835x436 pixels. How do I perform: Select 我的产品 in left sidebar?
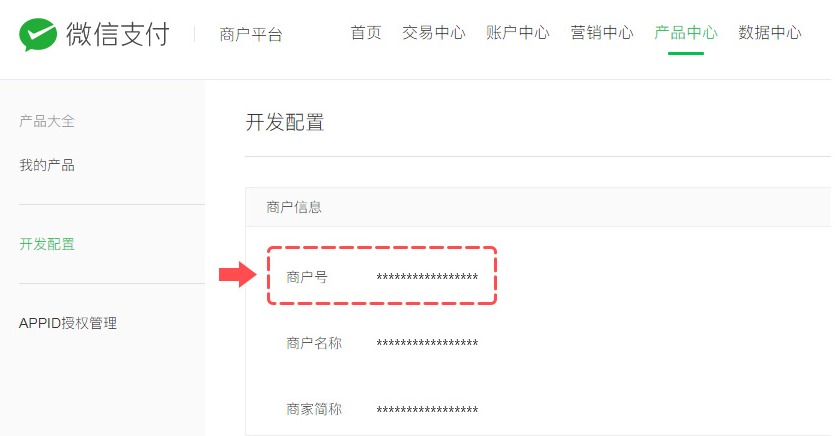point(47,165)
